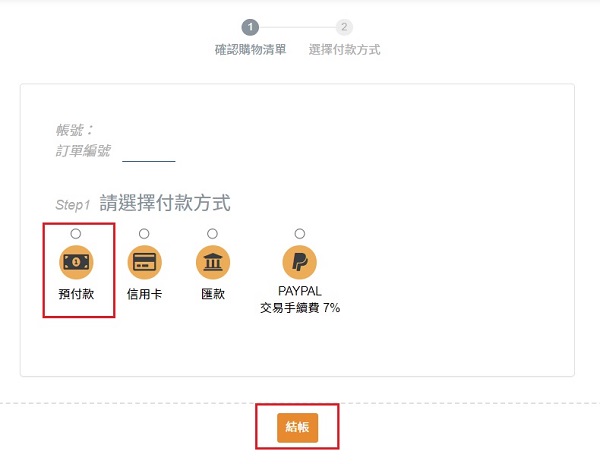This screenshot has height=464, width=600.
Task: Click the 交易手續費 7% fee text
Action: [300, 308]
